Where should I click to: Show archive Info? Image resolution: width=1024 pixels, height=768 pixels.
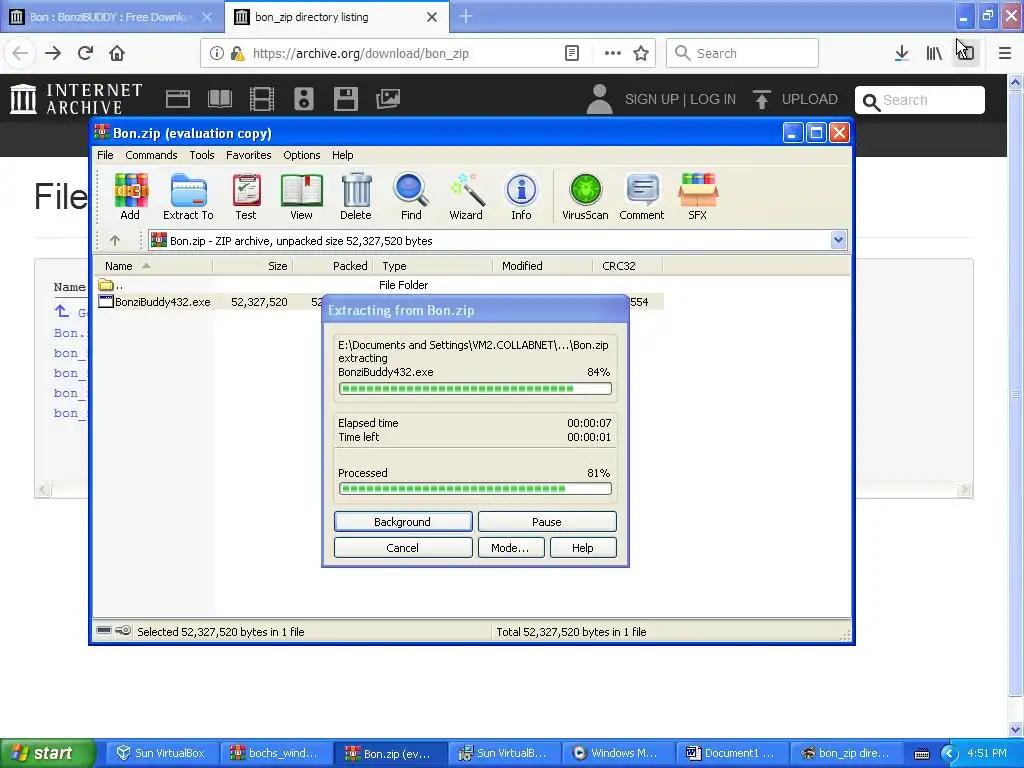point(521,197)
